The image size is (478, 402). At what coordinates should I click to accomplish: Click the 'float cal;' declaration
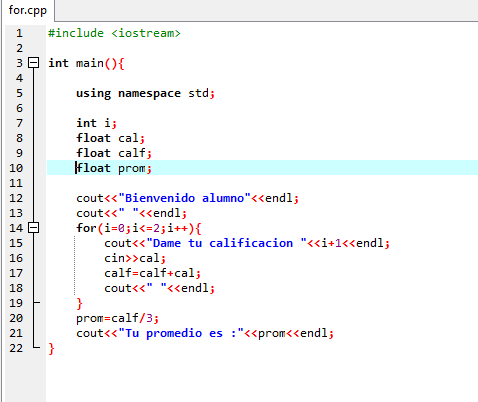(110, 138)
